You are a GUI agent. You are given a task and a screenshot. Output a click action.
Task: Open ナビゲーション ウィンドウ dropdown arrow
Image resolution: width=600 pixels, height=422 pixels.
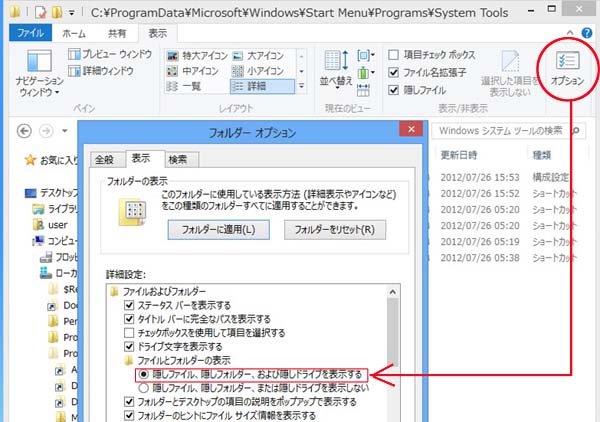[58, 92]
